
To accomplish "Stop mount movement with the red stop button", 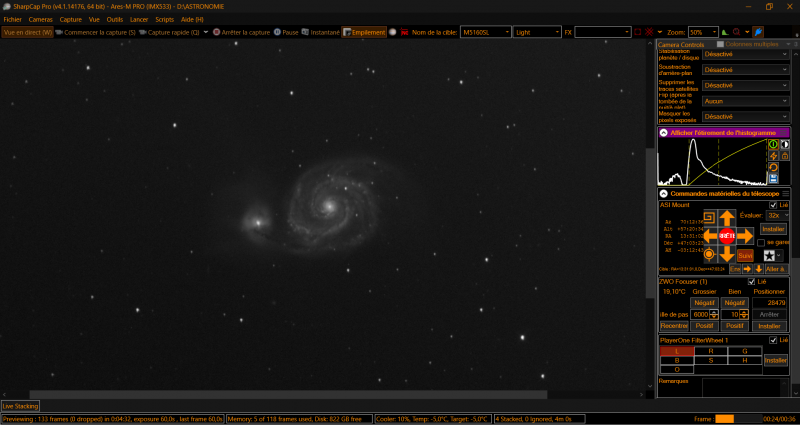I will [727, 236].
